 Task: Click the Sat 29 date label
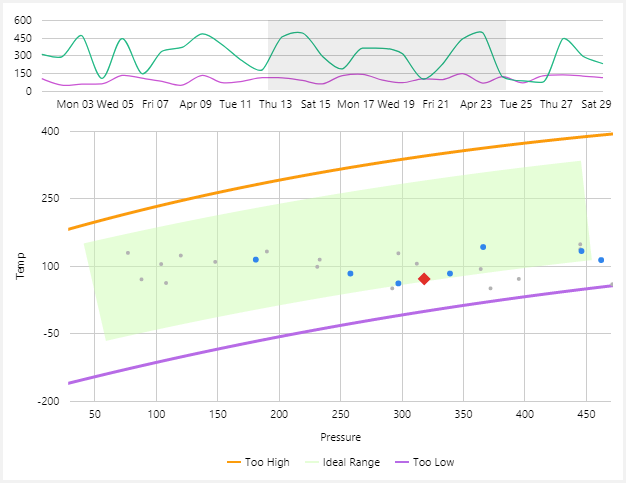tap(597, 103)
